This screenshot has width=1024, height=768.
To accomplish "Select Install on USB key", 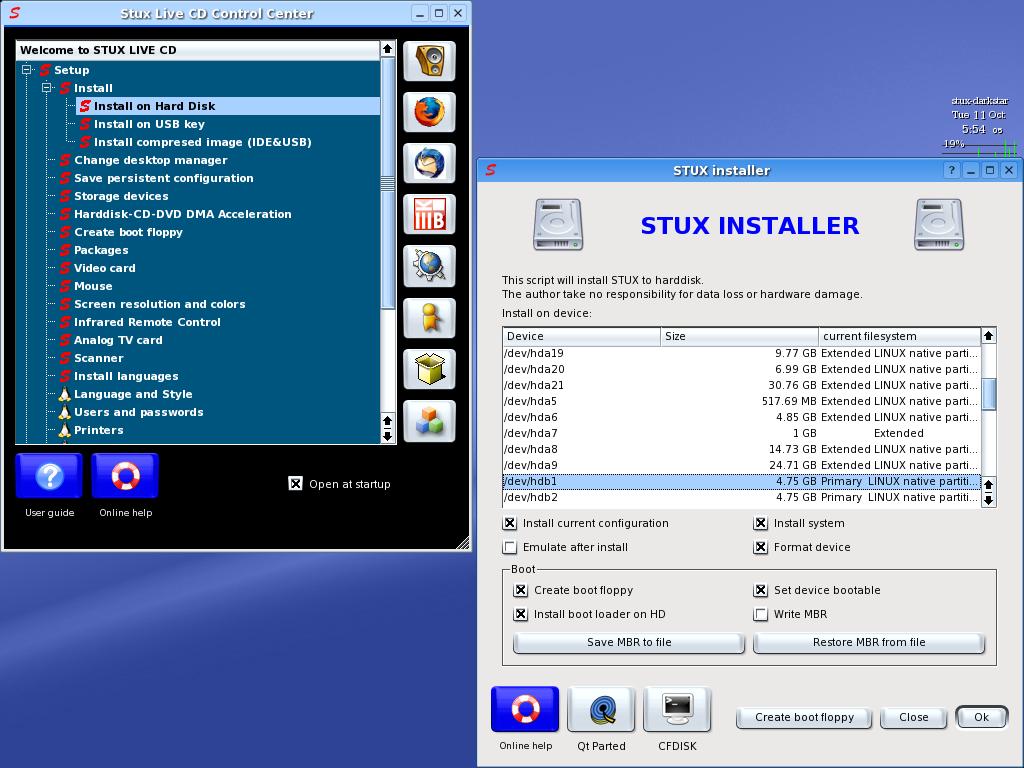I will click(x=149, y=124).
